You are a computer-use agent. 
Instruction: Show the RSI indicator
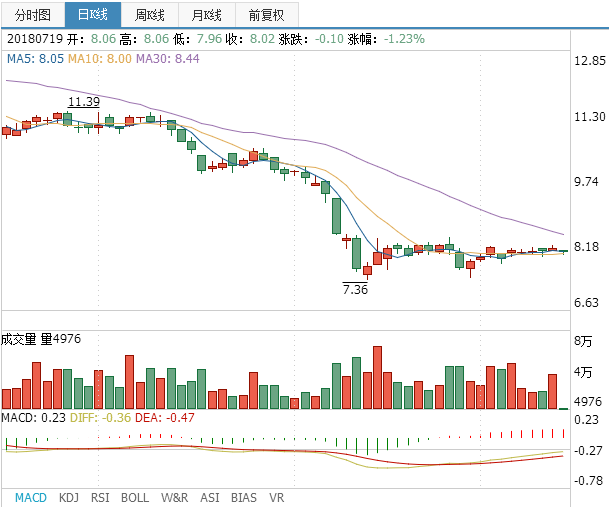point(100,498)
